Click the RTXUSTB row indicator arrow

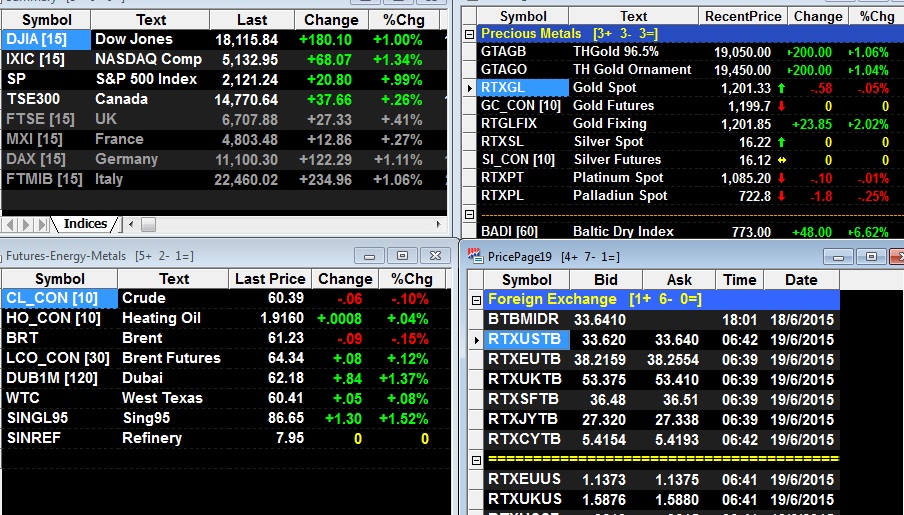[476, 340]
